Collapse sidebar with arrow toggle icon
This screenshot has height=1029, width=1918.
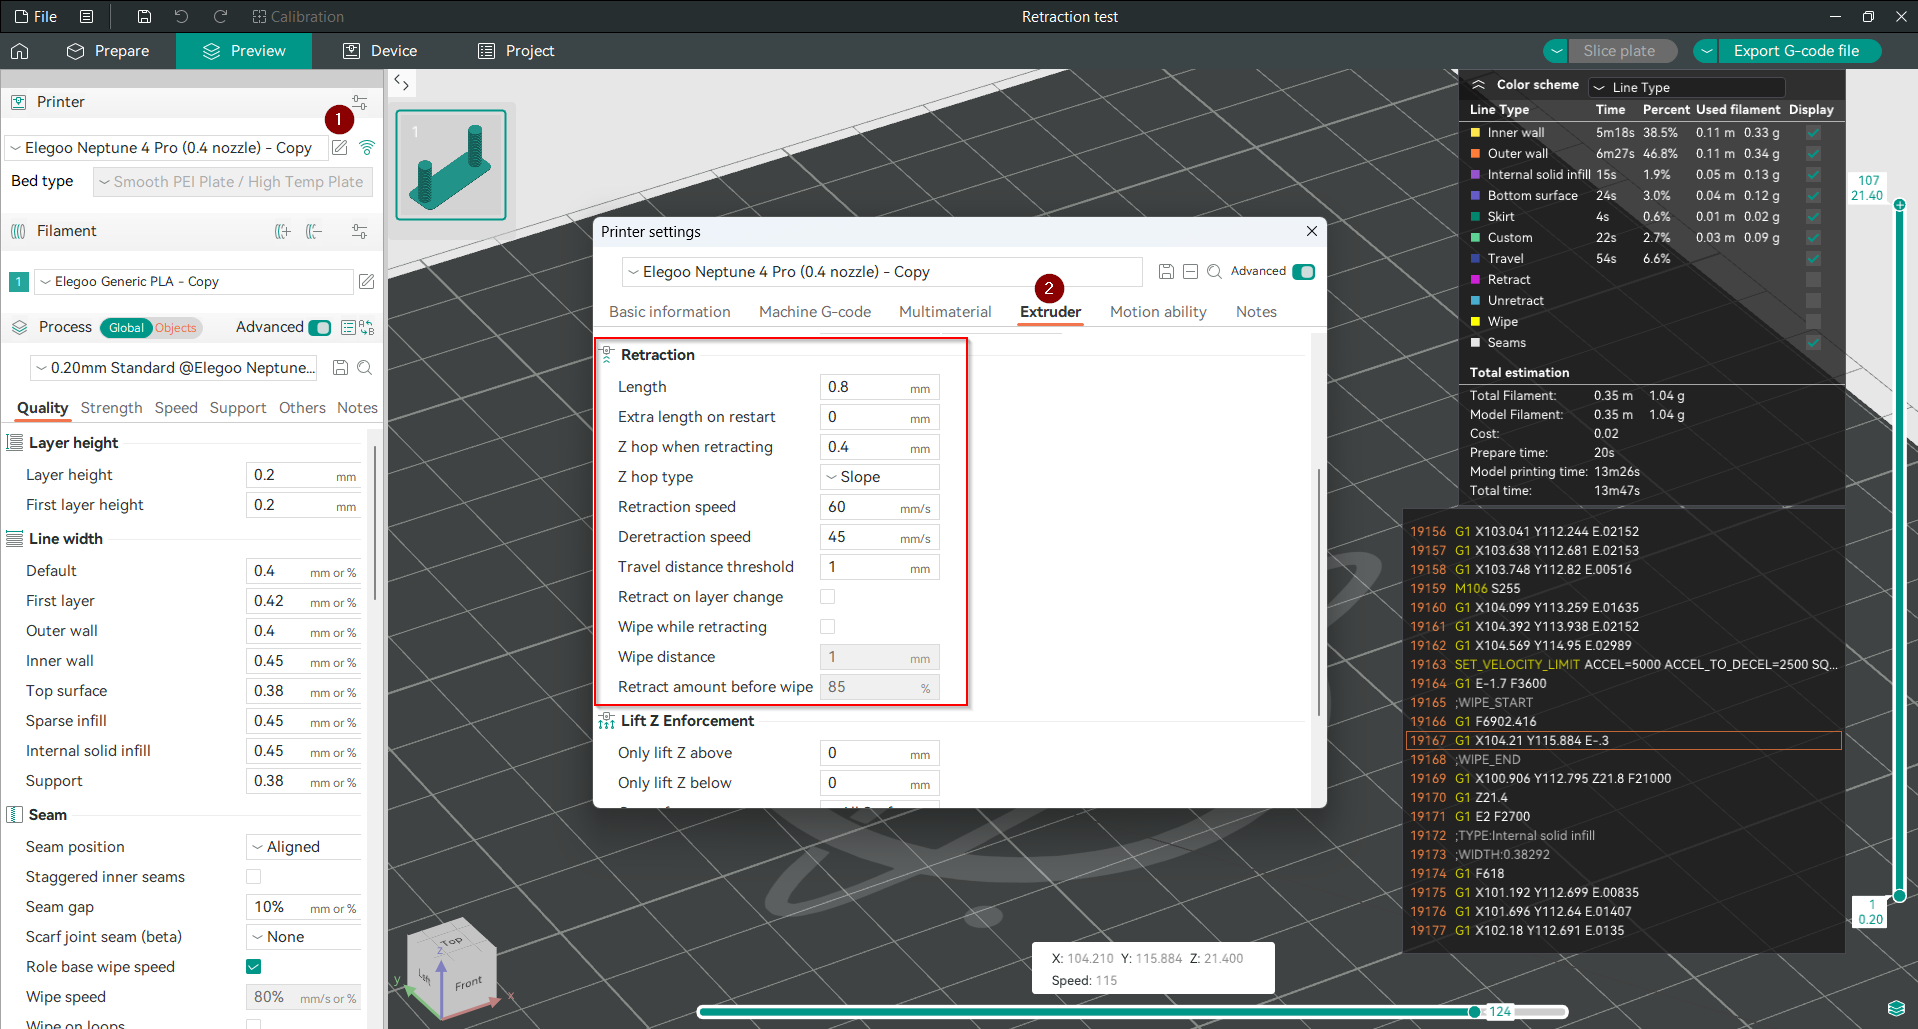pyautogui.click(x=401, y=82)
